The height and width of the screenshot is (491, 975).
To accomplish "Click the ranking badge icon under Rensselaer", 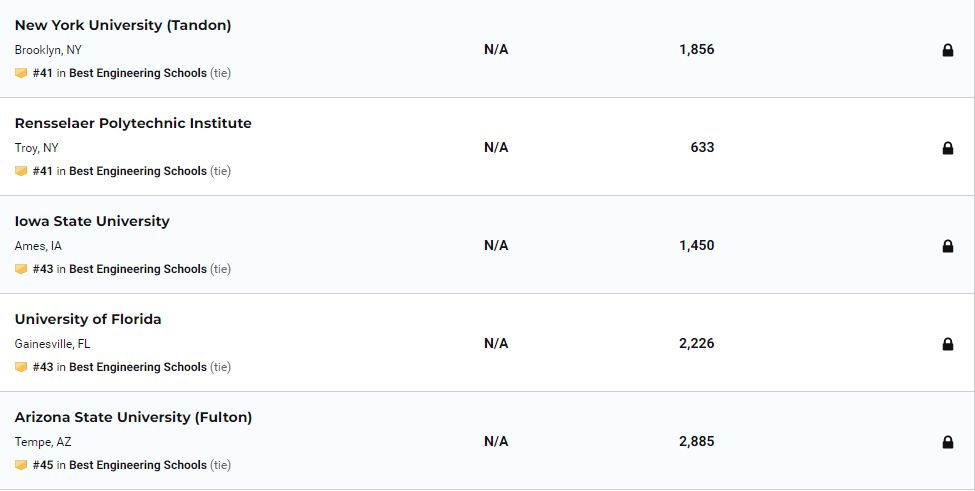I will click(x=21, y=171).
